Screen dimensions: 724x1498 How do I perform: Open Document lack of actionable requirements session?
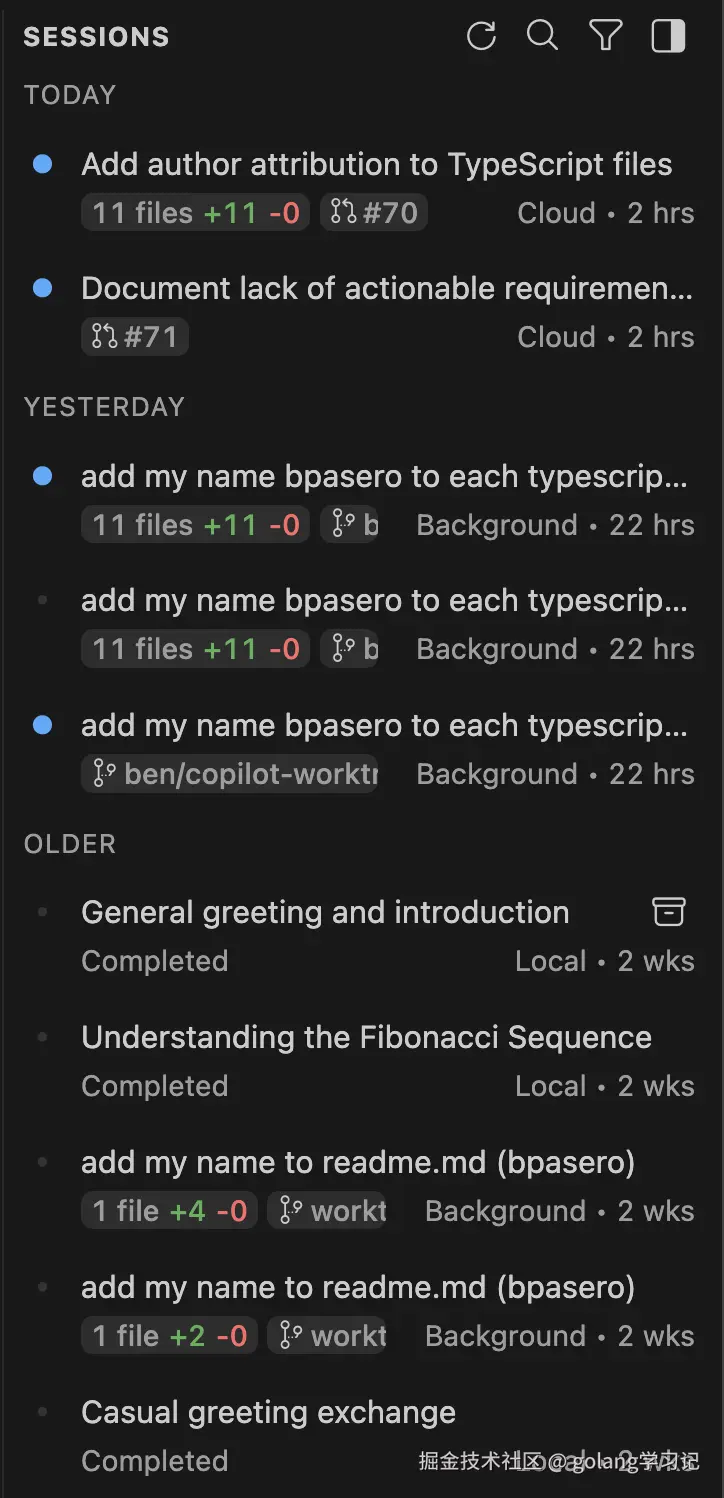pyautogui.click(x=386, y=288)
